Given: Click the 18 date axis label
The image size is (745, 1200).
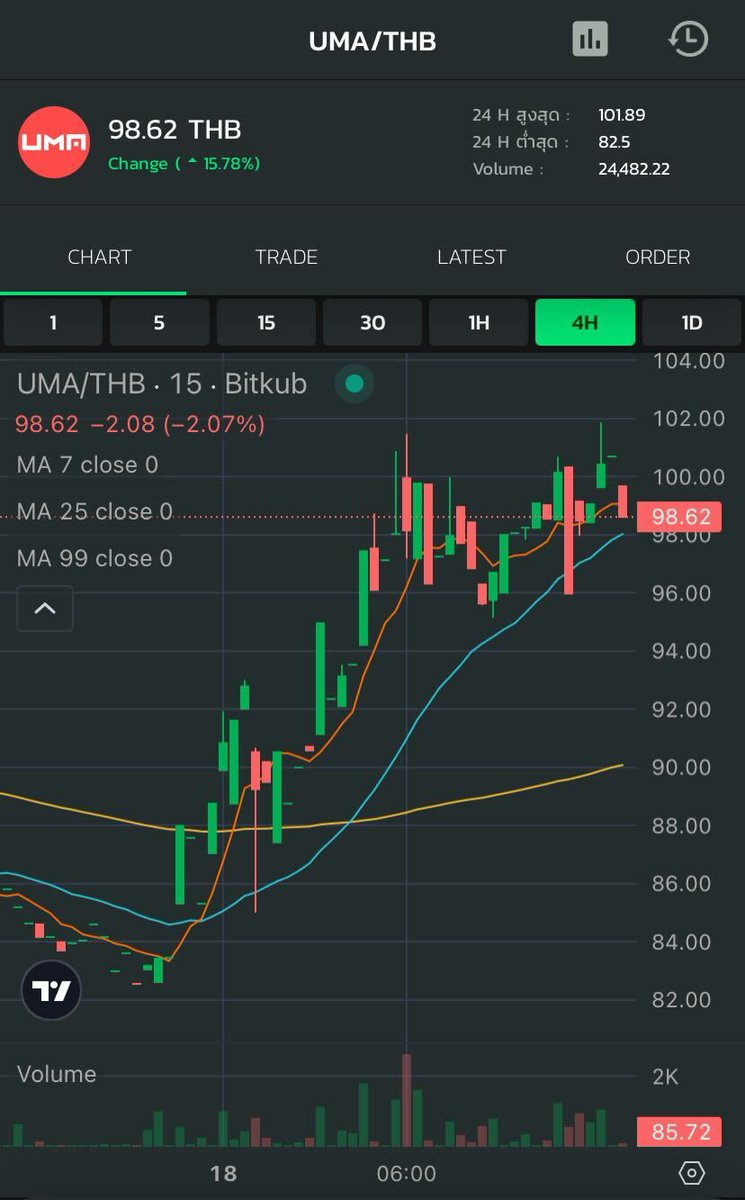Looking at the screenshot, I should coord(224,1173).
